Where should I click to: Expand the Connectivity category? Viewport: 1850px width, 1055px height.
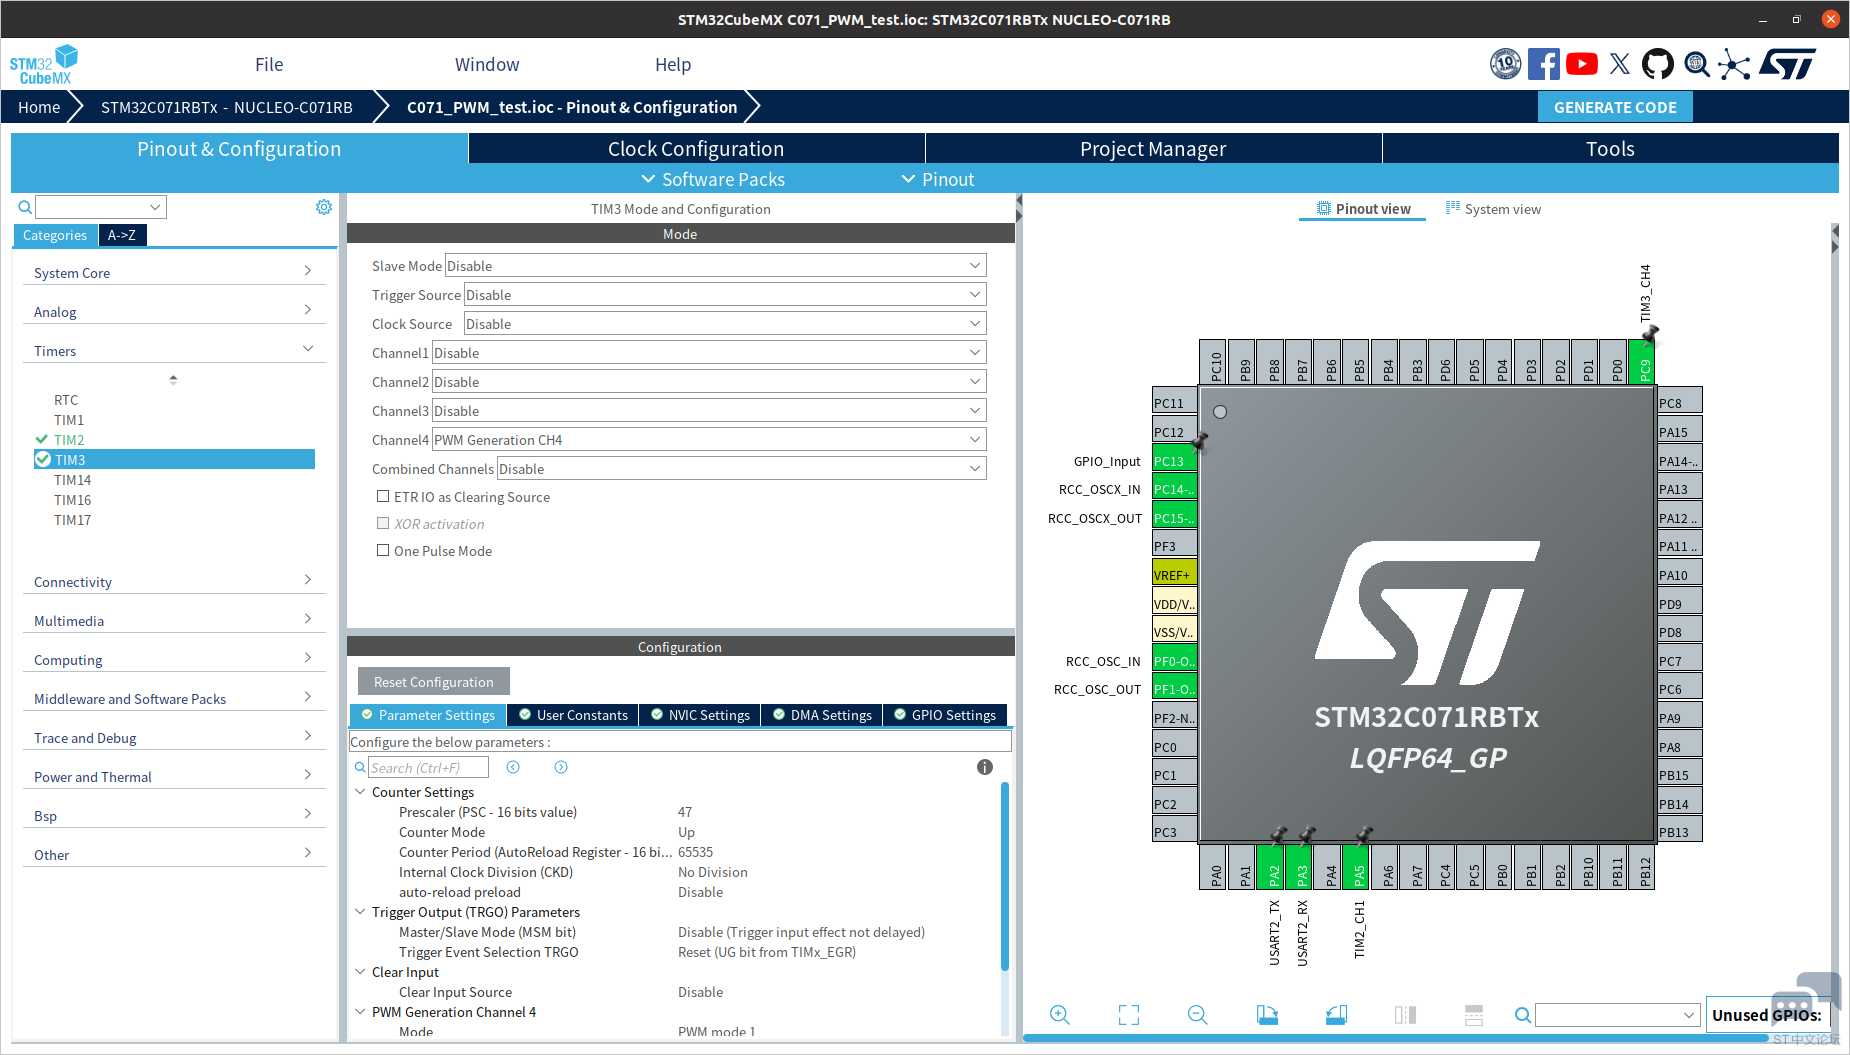(174, 581)
